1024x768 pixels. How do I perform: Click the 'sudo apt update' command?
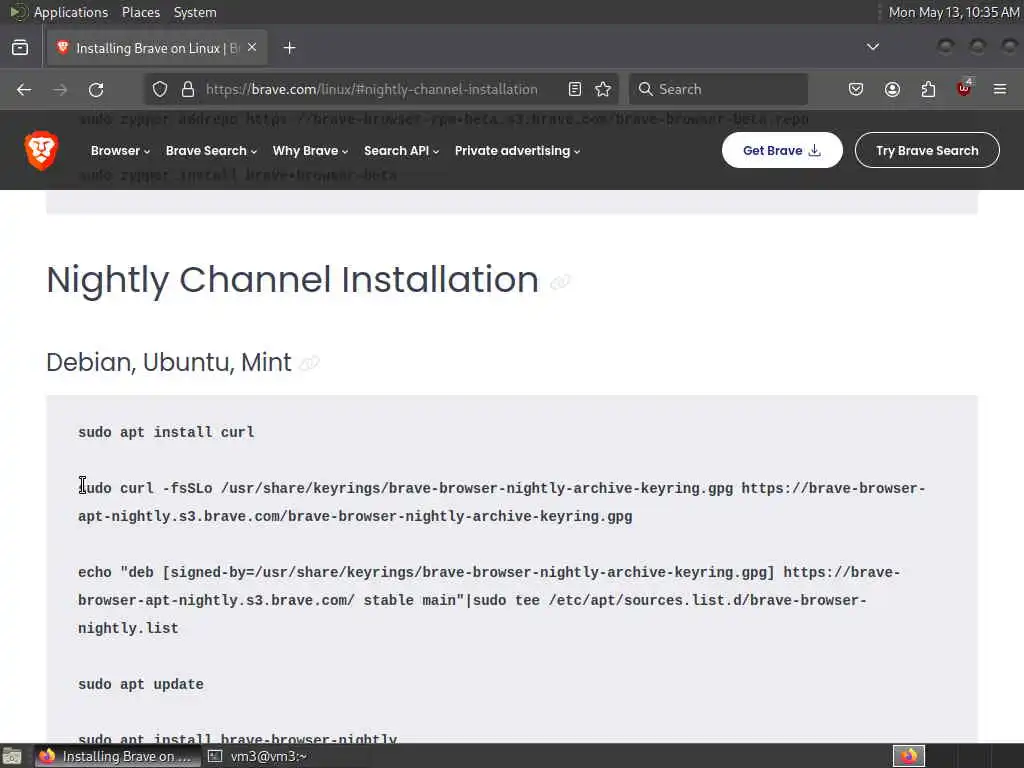click(141, 684)
